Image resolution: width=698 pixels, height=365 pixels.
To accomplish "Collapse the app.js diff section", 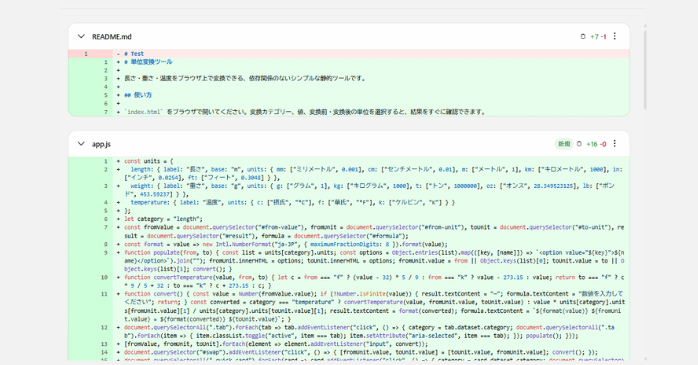I will pos(81,144).
